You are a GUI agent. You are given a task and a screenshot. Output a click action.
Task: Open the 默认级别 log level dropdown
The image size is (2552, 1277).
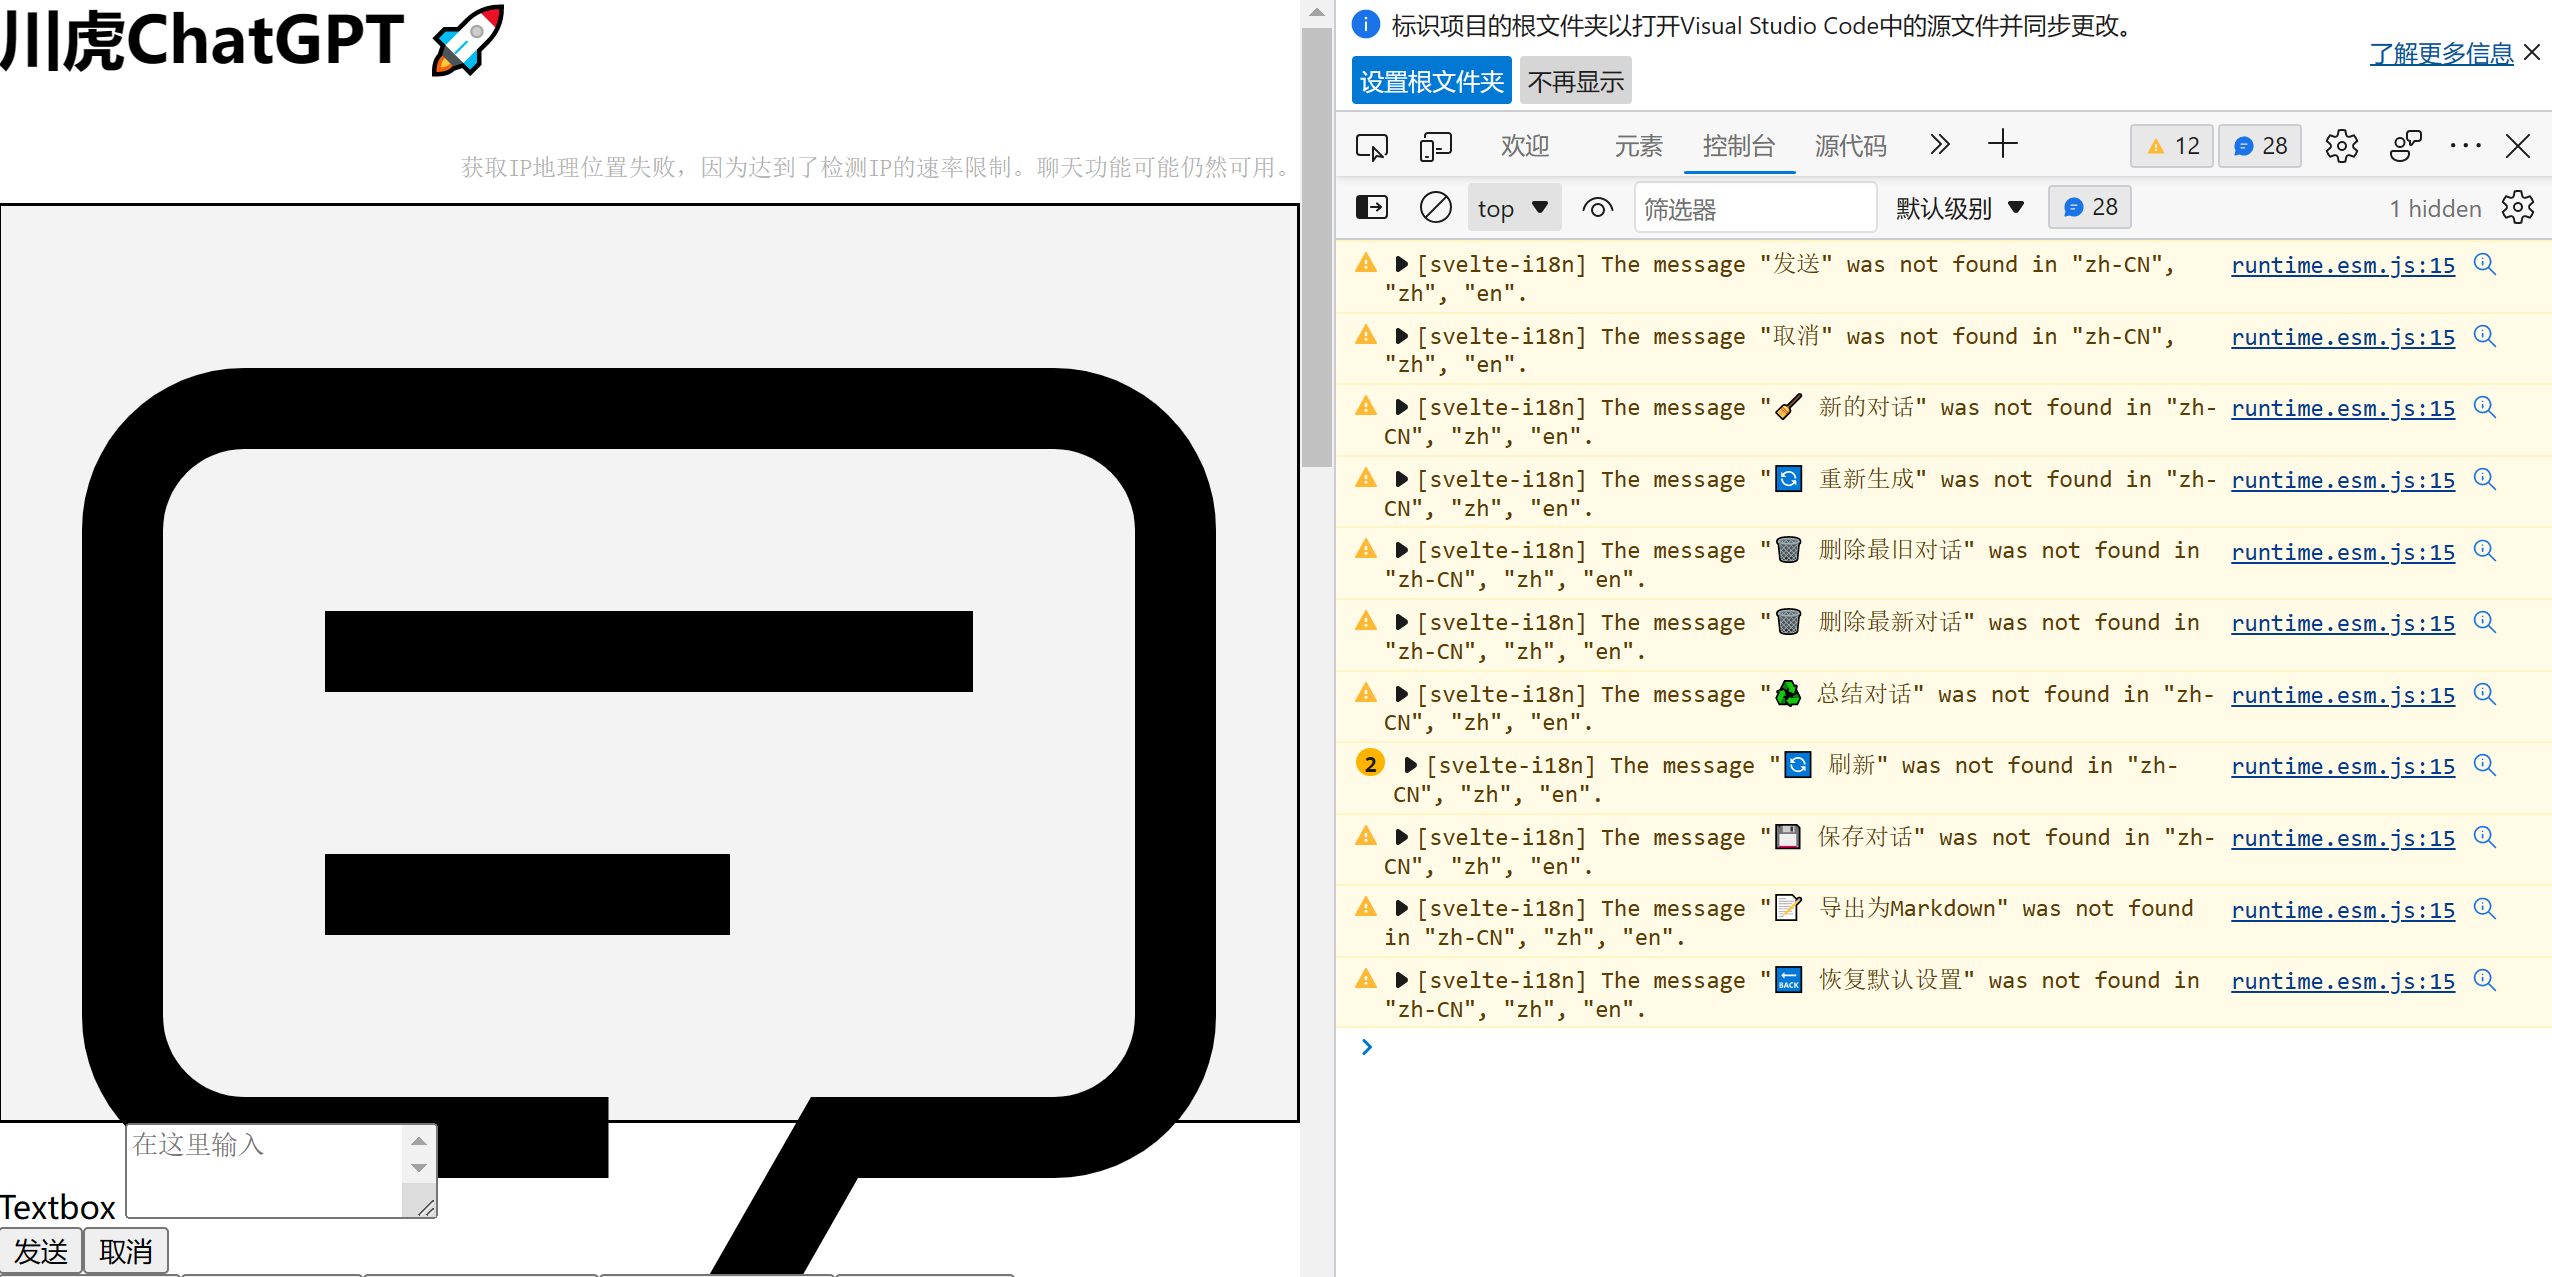point(1959,208)
